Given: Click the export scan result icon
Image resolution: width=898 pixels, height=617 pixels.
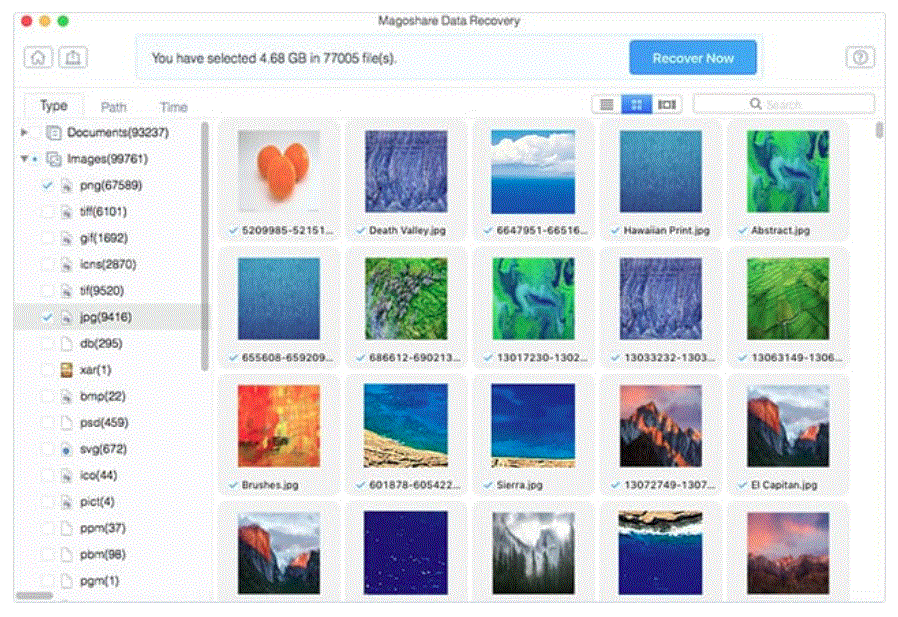Looking at the screenshot, I should point(73,57).
